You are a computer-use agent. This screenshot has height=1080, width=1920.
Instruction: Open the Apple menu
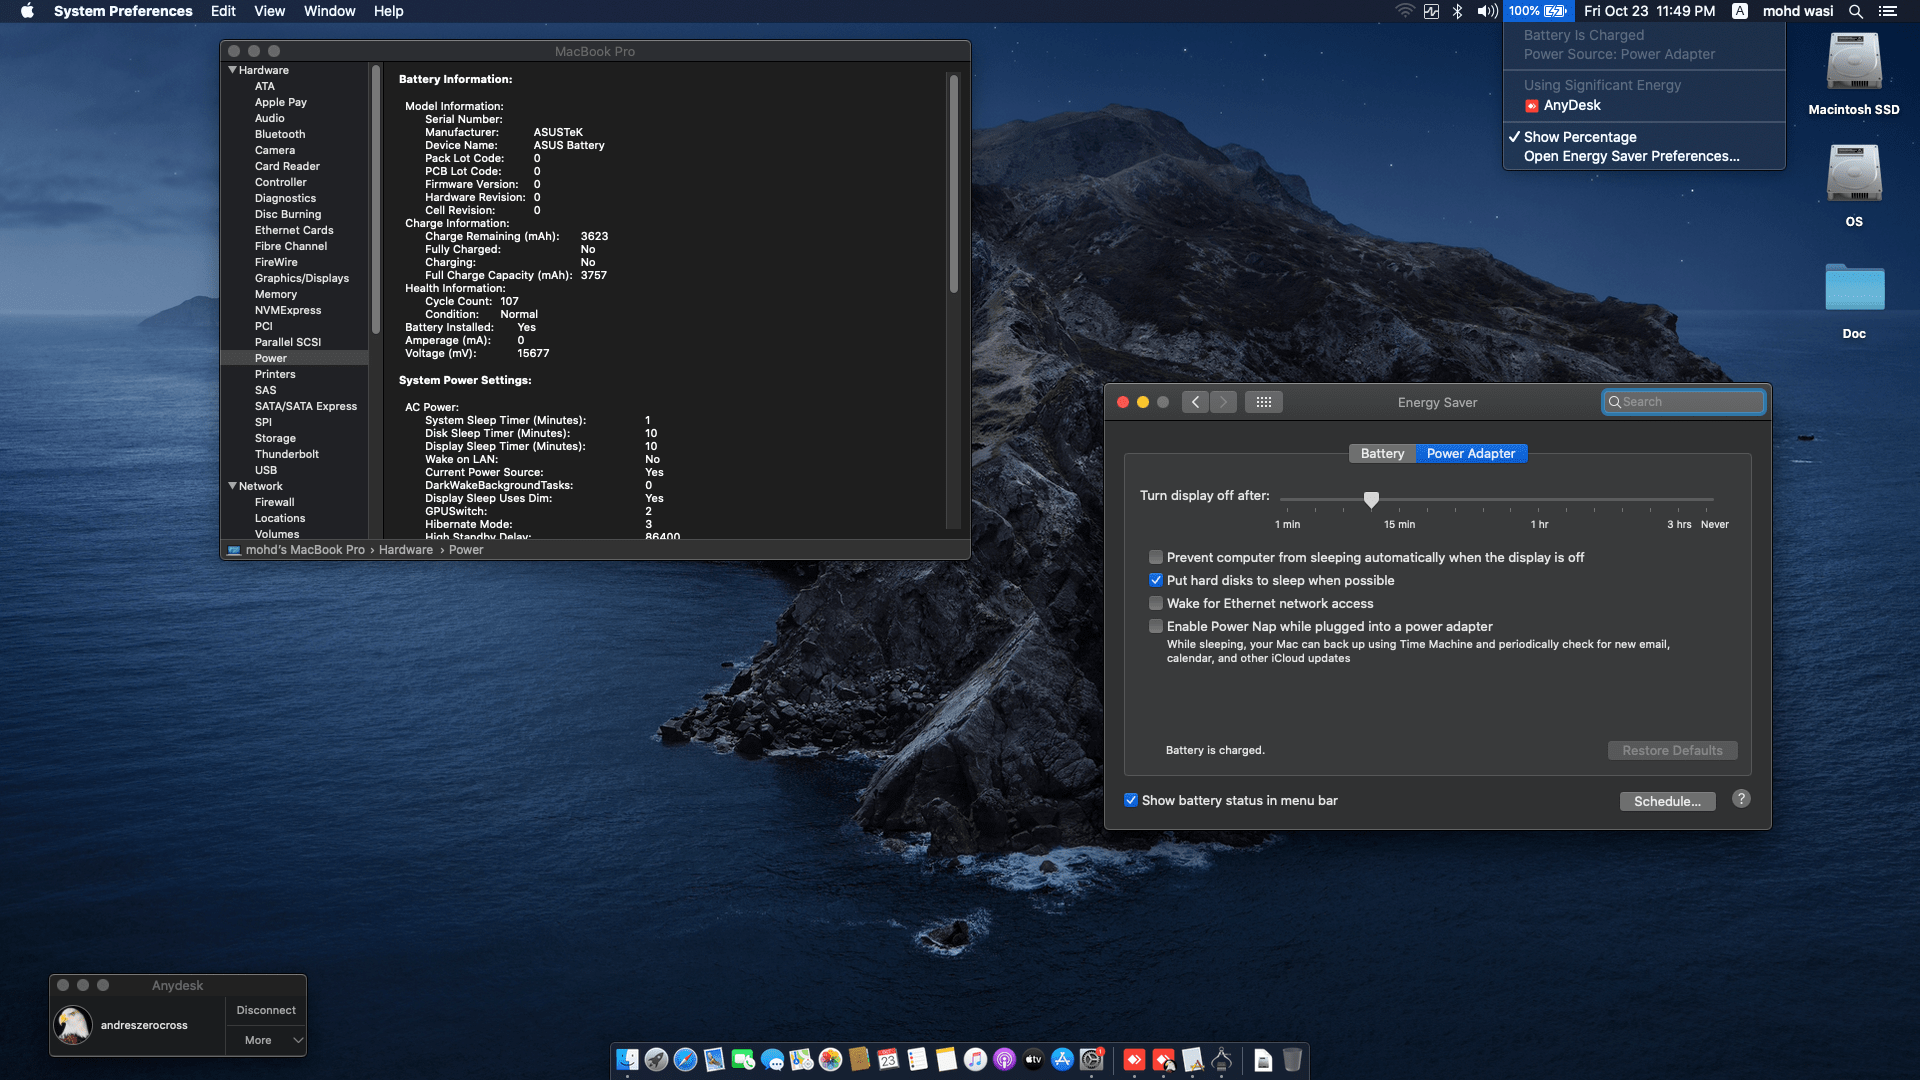(27, 11)
